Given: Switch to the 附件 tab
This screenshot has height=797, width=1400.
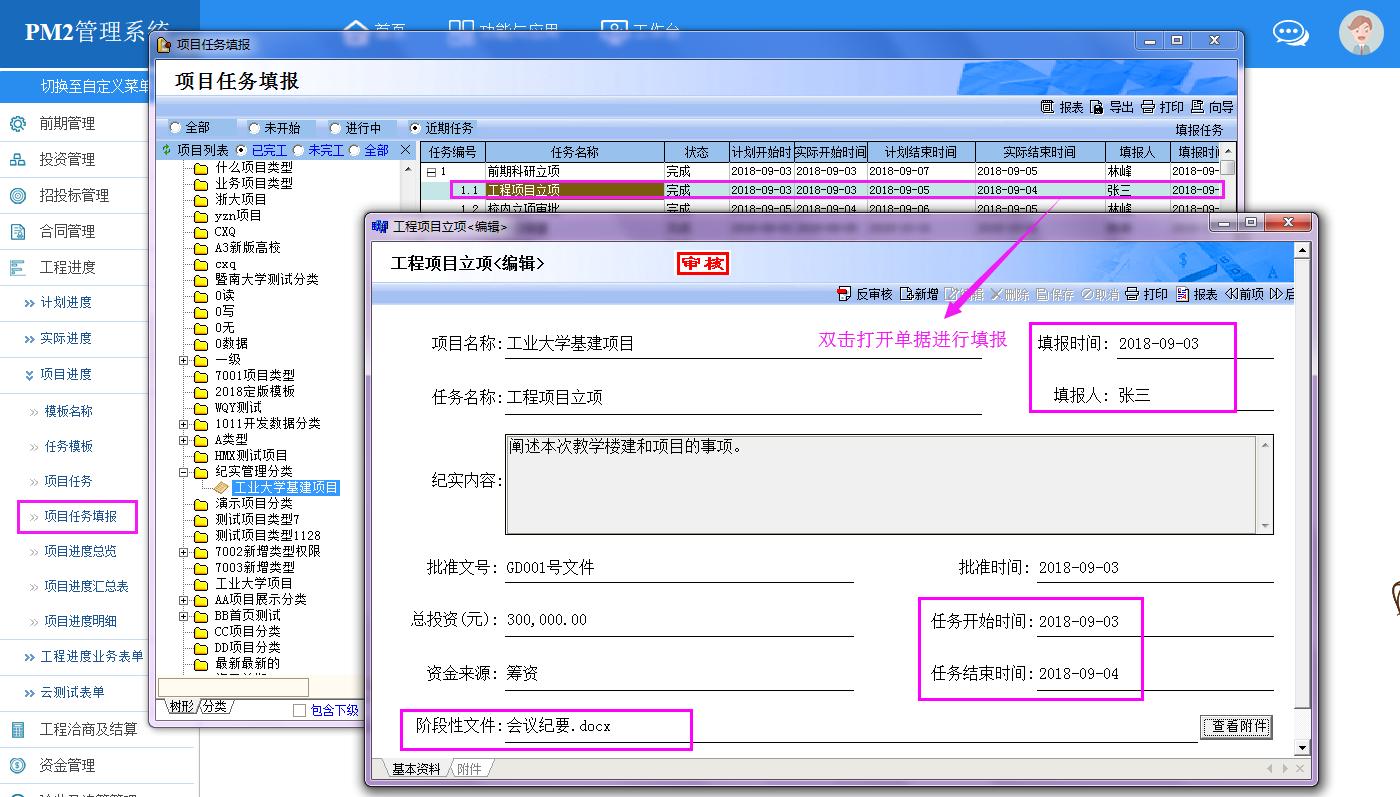Looking at the screenshot, I should click(x=469, y=769).
